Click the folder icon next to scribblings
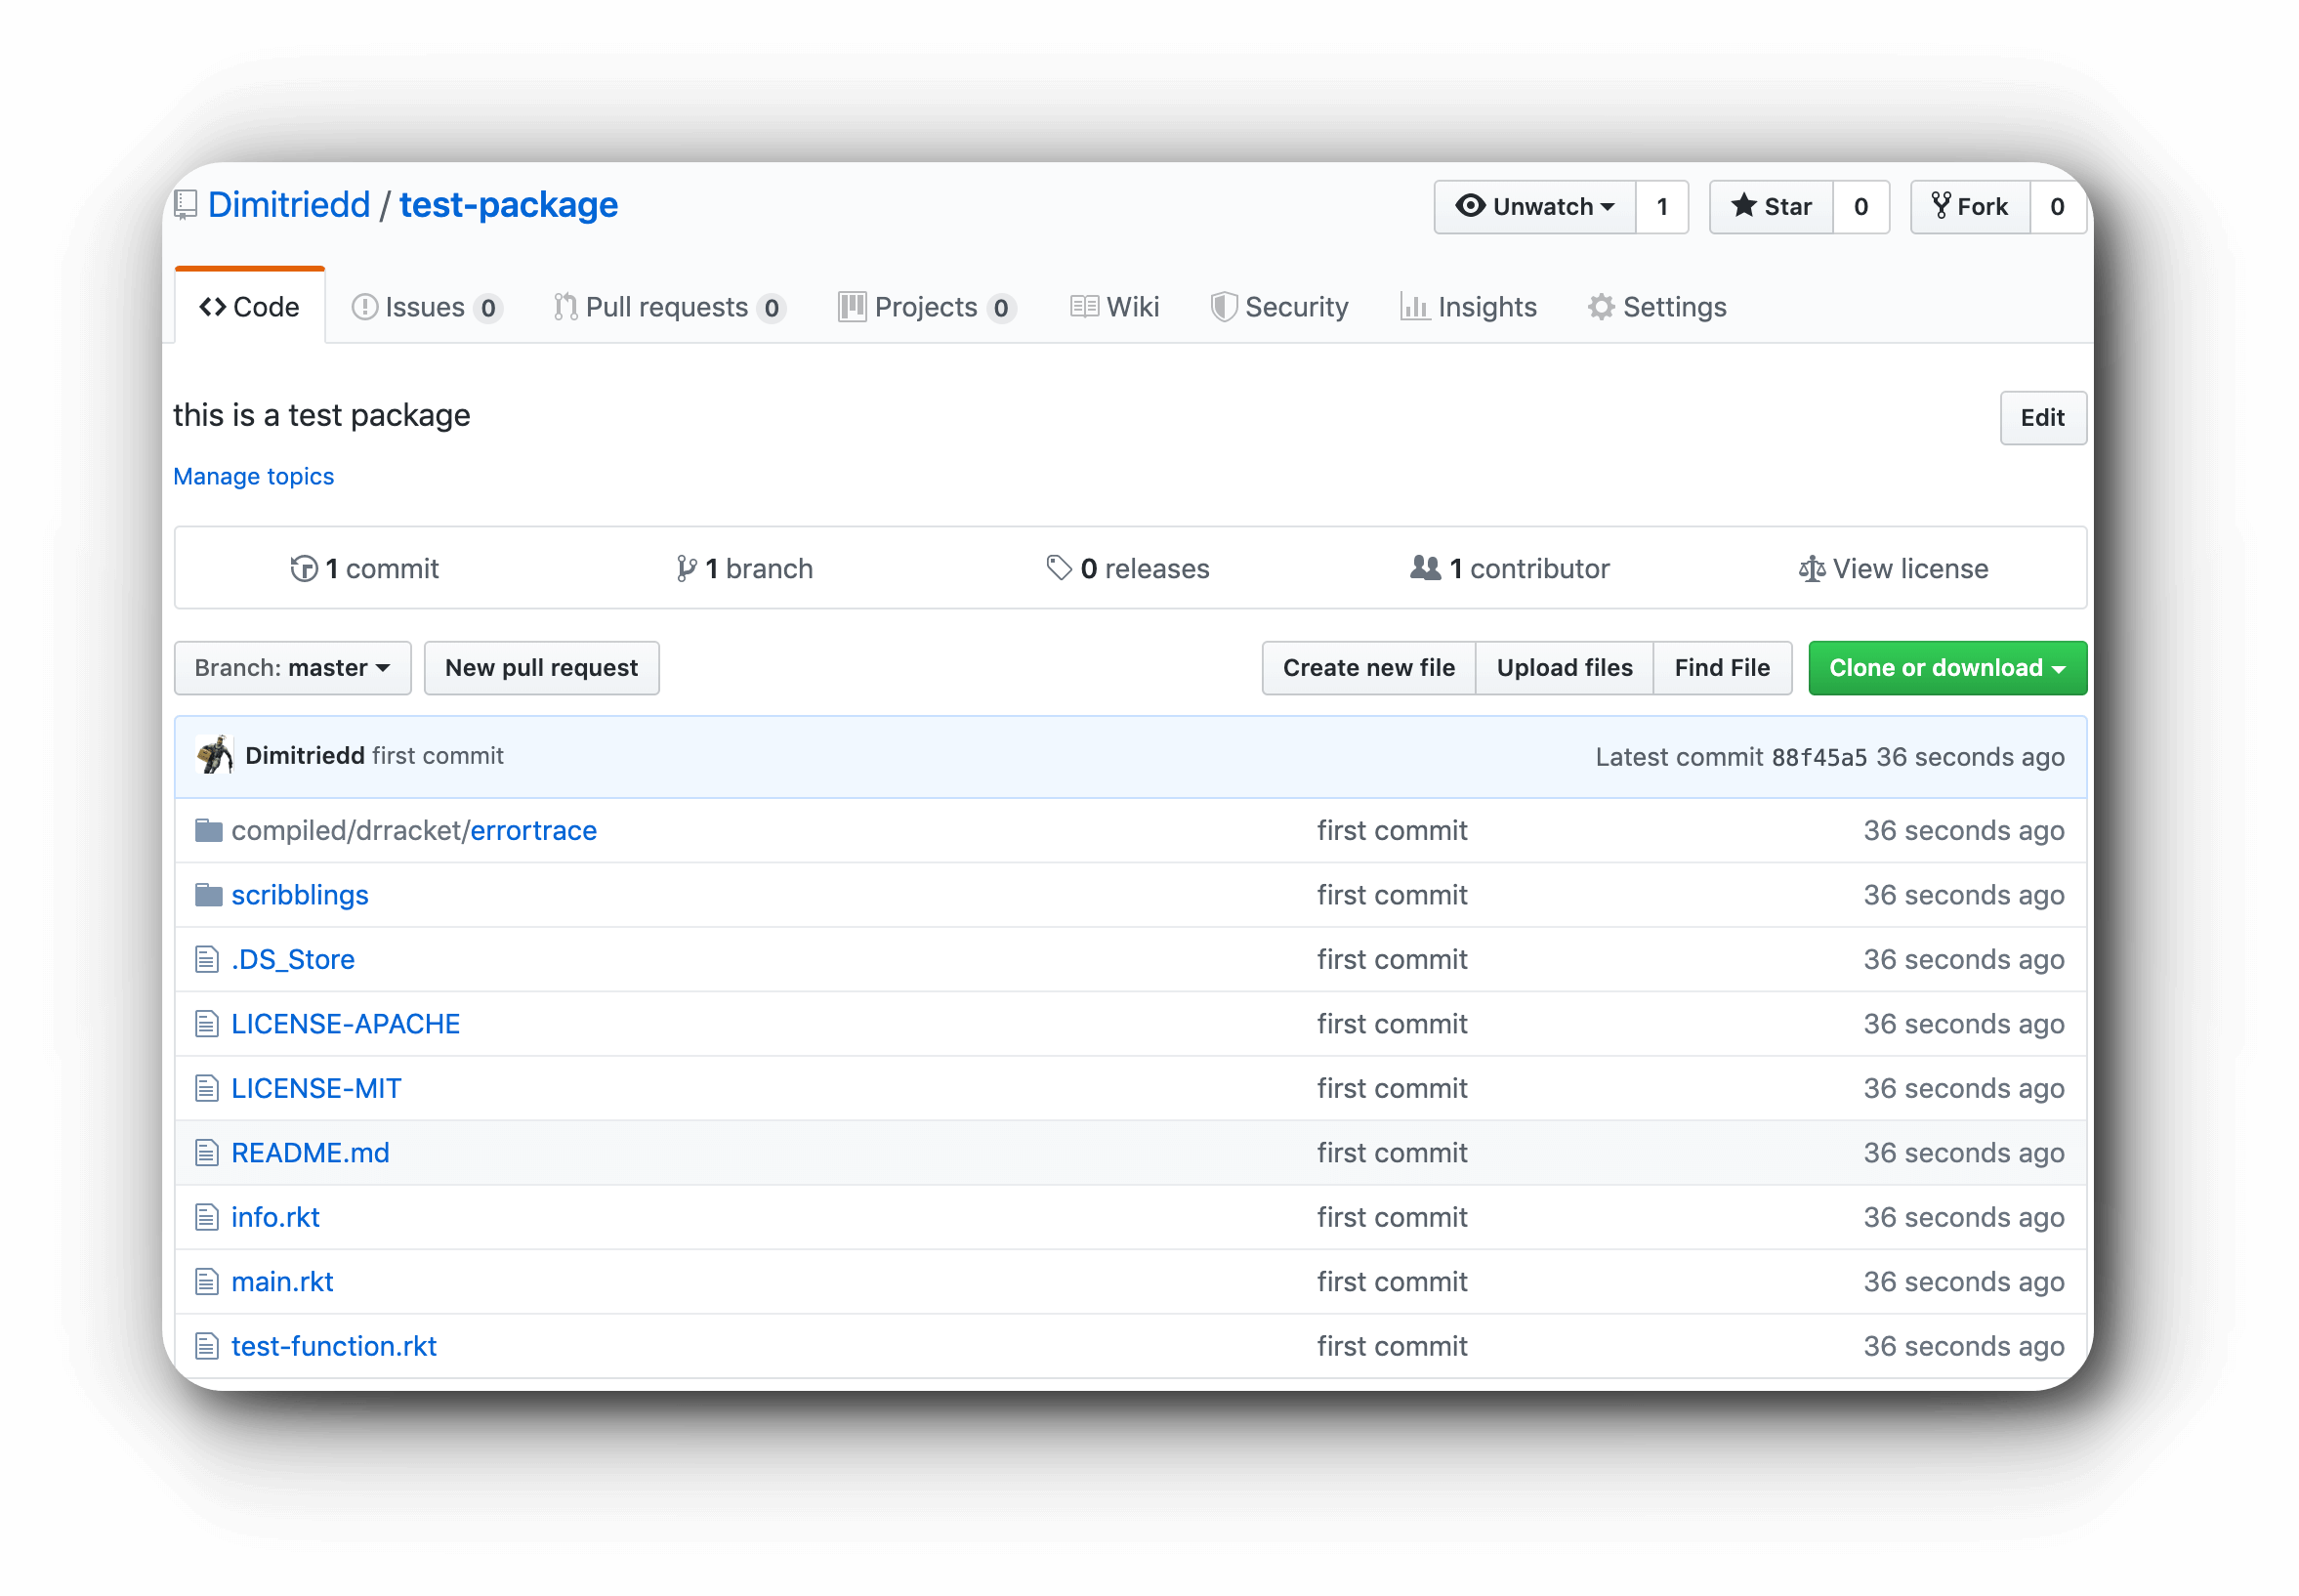Image resolution: width=2299 pixels, height=1596 pixels. [208, 894]
